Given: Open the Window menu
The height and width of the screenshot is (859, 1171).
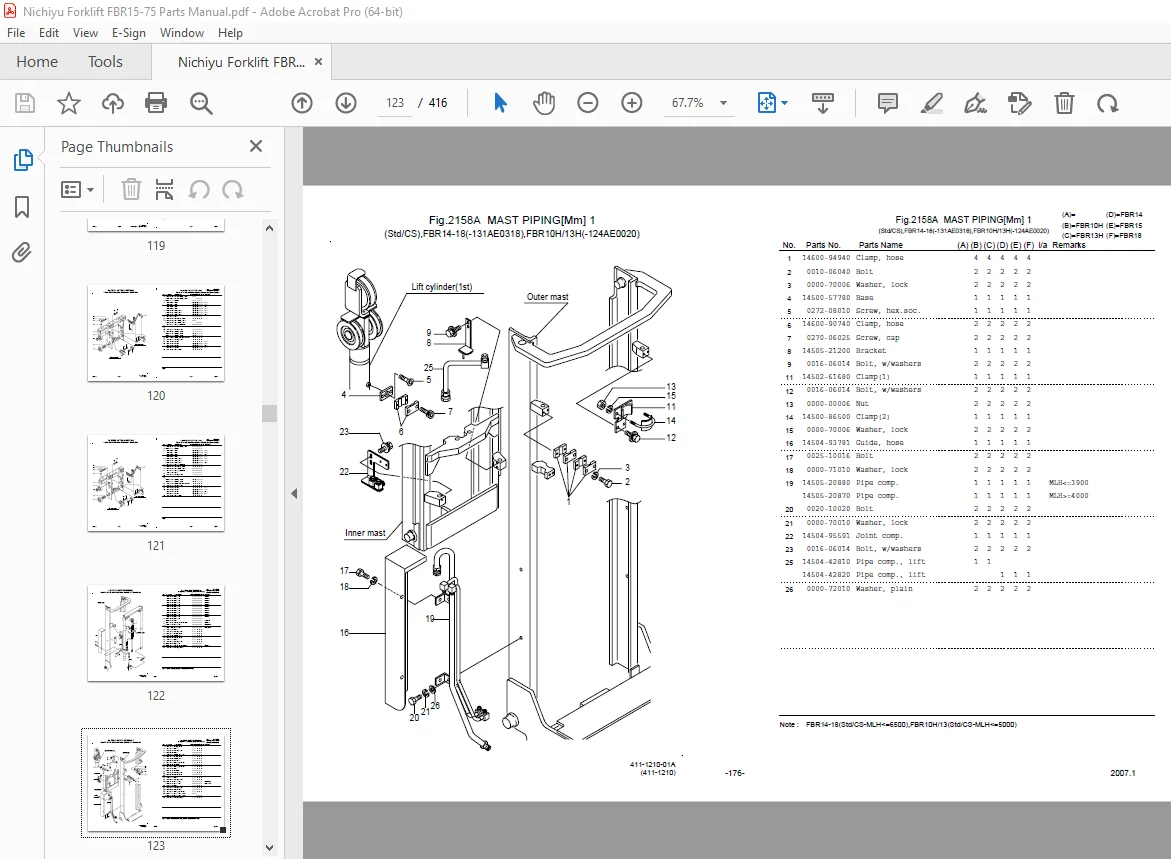Looking at the screenshot, I should [181, 33].
